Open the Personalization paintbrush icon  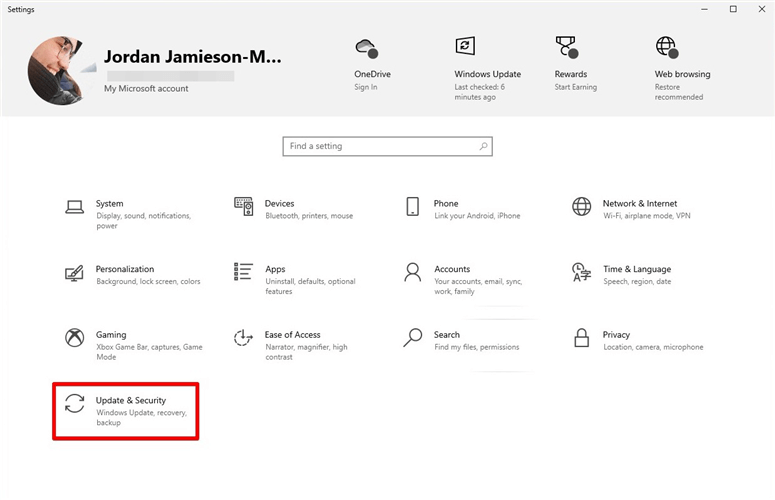pyautogui.click(x=75, y=273)
